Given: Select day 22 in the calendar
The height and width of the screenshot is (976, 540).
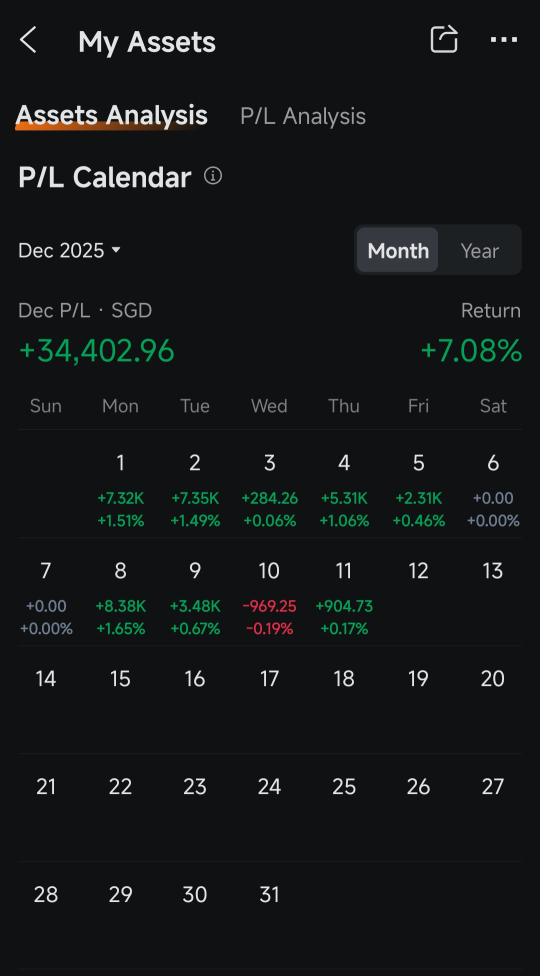Looking at the screenshot, I should point(121,787).
